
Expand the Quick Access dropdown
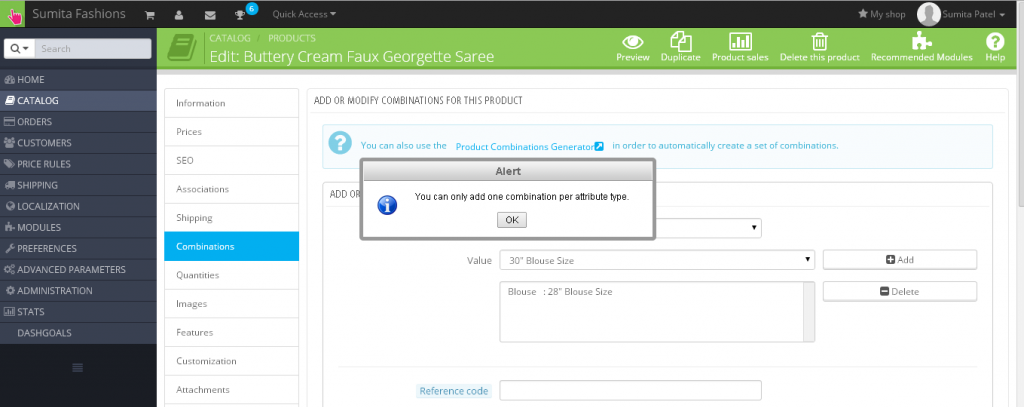(304, 15)
